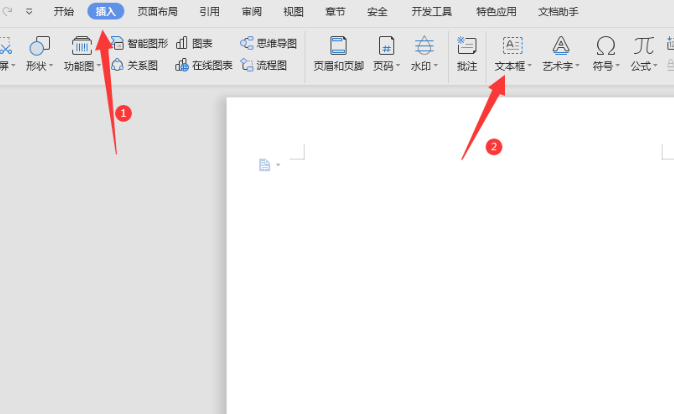Open the Review (审阅) tab
This screenshot has height=414, width=674.
click(x=251, y=12)
